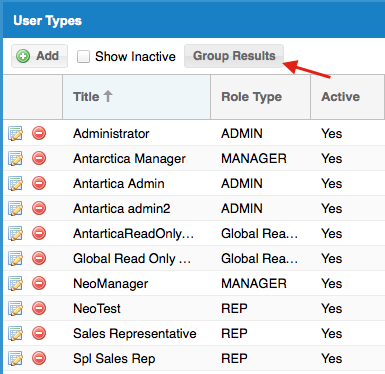Edit the Global Read Only row
This screenshot has width=385, height=374.
pyautogui.click(x=15, y=259)
